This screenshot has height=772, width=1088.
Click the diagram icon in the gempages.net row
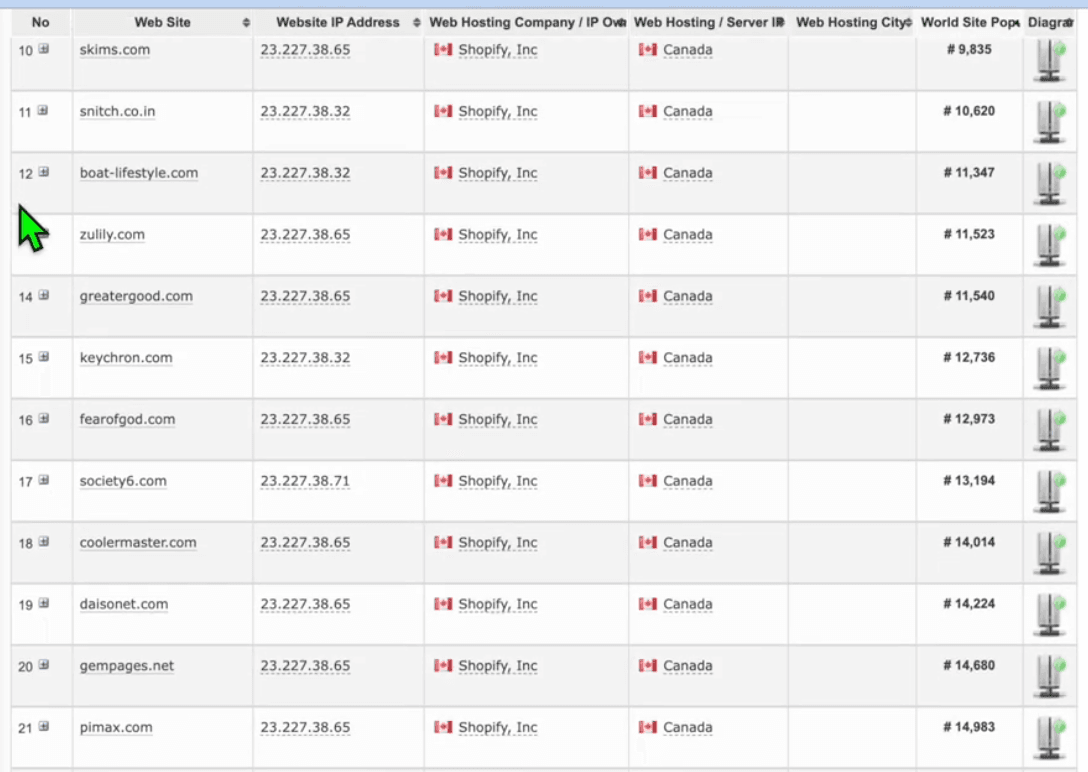pyautogui.click(x=1049, y=675)
